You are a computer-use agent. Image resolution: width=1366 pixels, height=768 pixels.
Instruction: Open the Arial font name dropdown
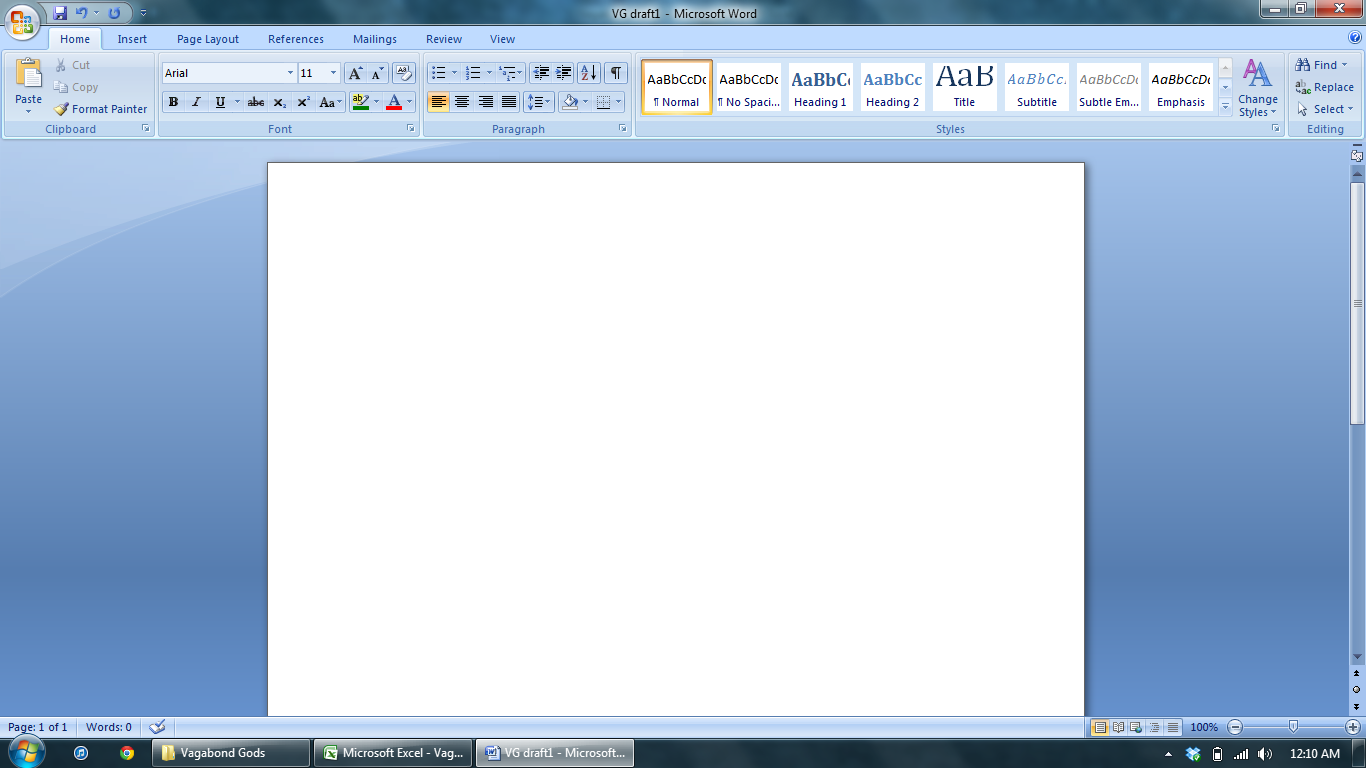tap(290, 73)
